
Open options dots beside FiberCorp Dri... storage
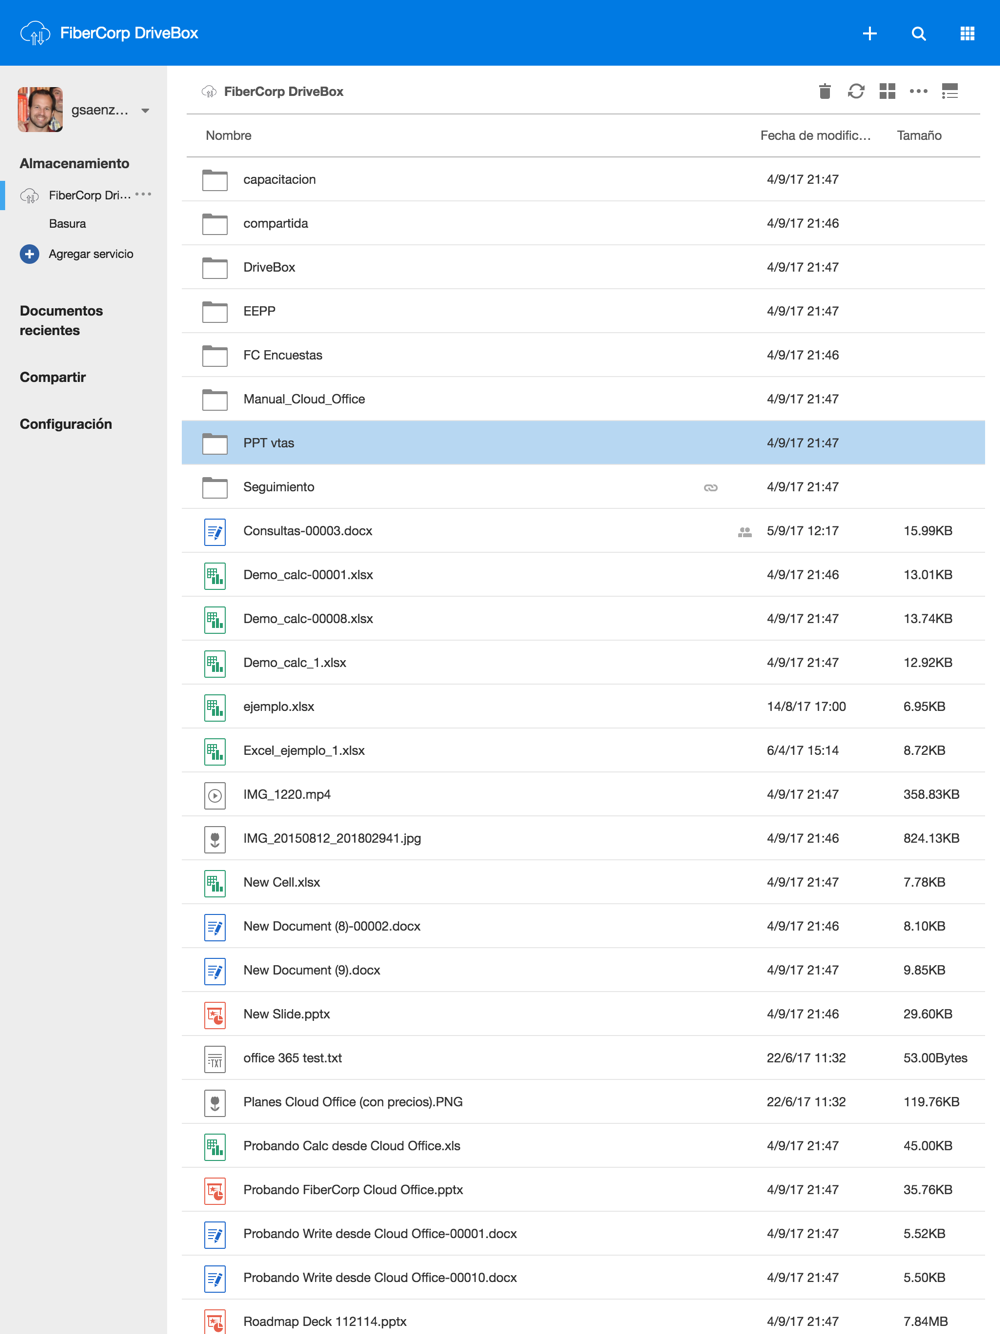(144, 194)
